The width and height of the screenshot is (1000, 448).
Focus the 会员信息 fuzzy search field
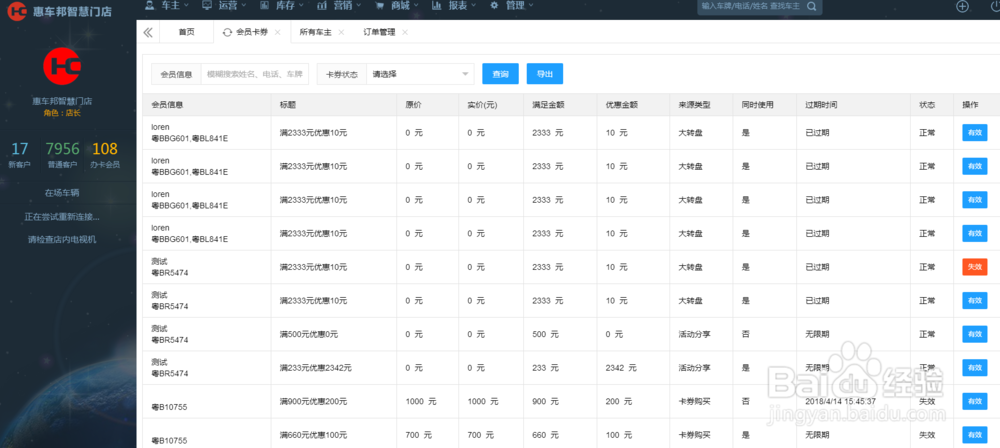[x=254, y=74]
